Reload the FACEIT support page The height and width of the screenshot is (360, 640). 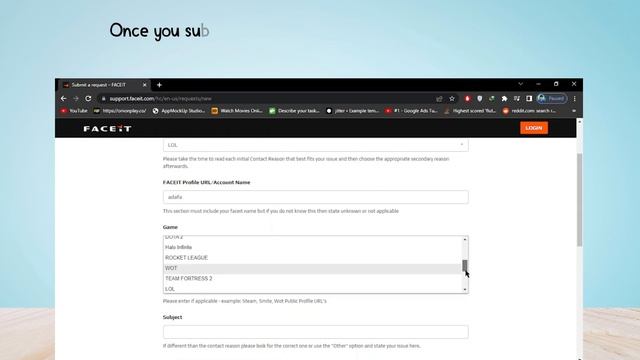click(88, 98)
